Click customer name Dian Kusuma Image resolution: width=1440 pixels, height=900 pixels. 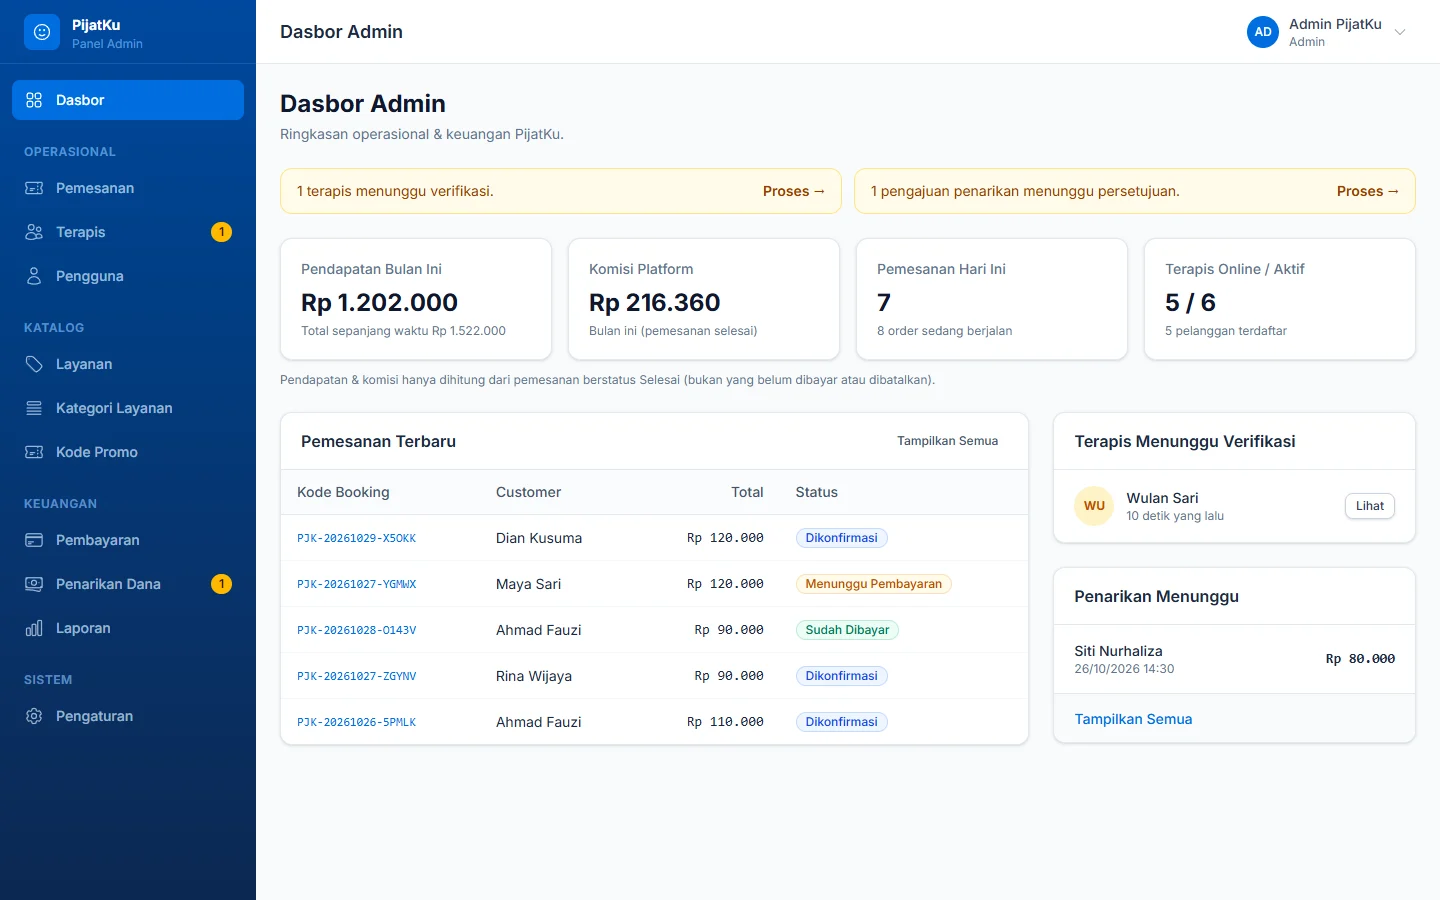pos(539,538)
